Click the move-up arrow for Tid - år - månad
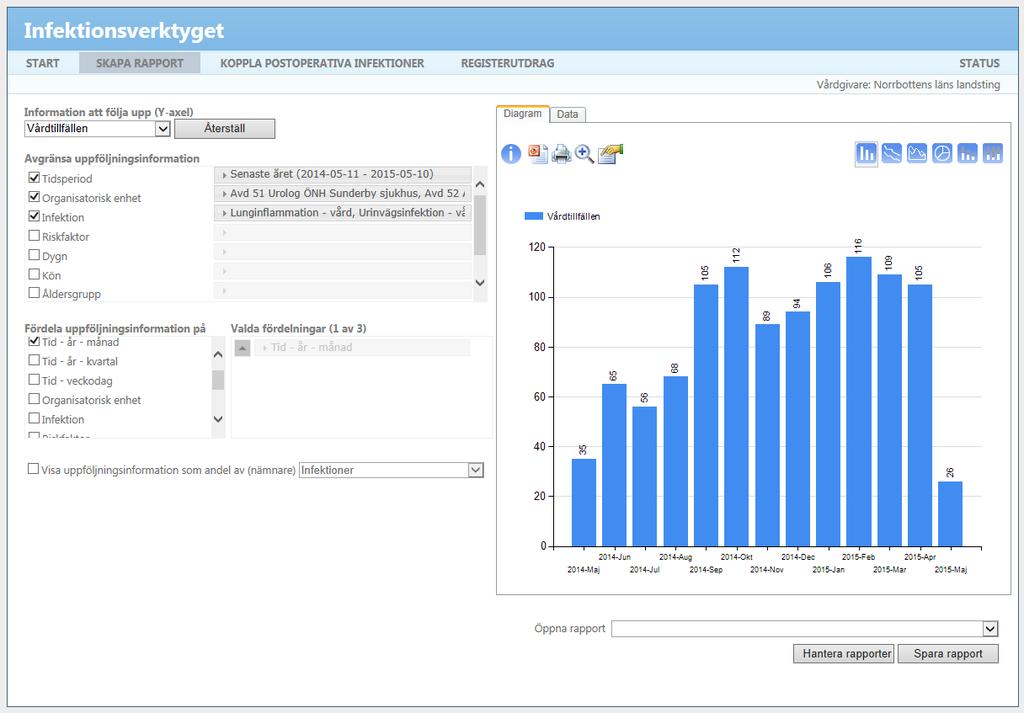 (242, 348)
